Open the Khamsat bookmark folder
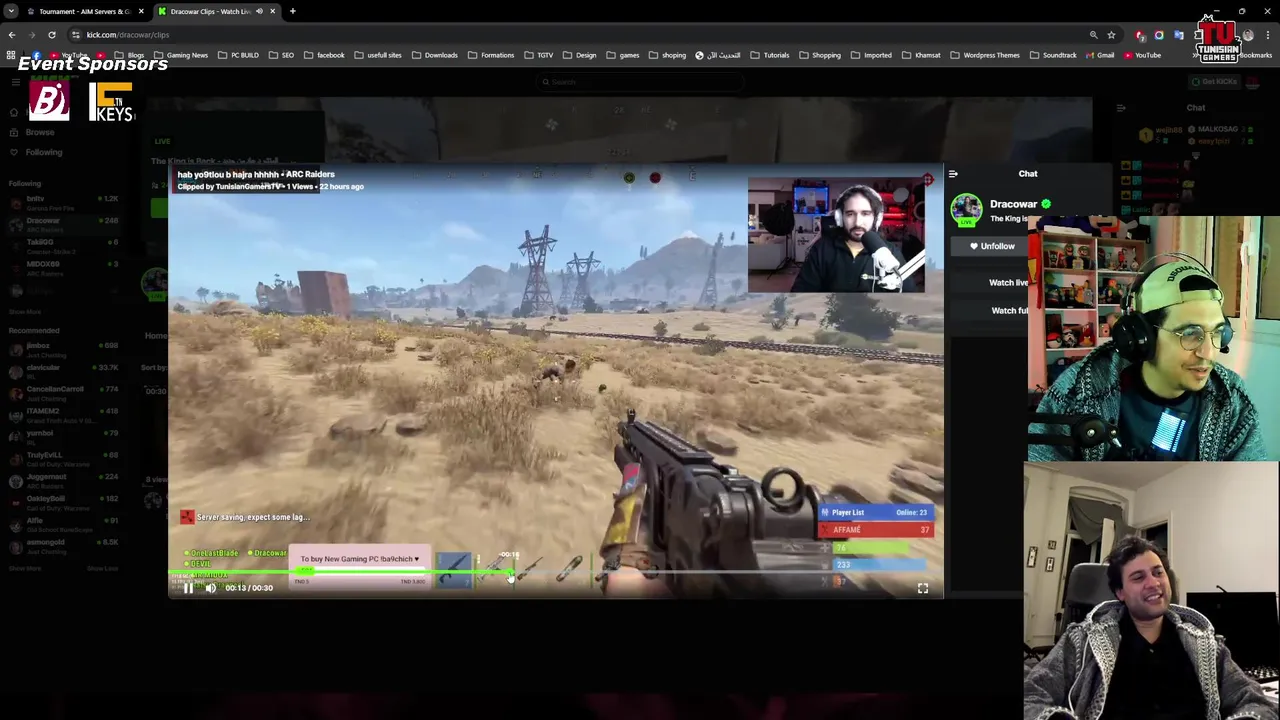Viewport: 1280px width, 720px height. 921,55
